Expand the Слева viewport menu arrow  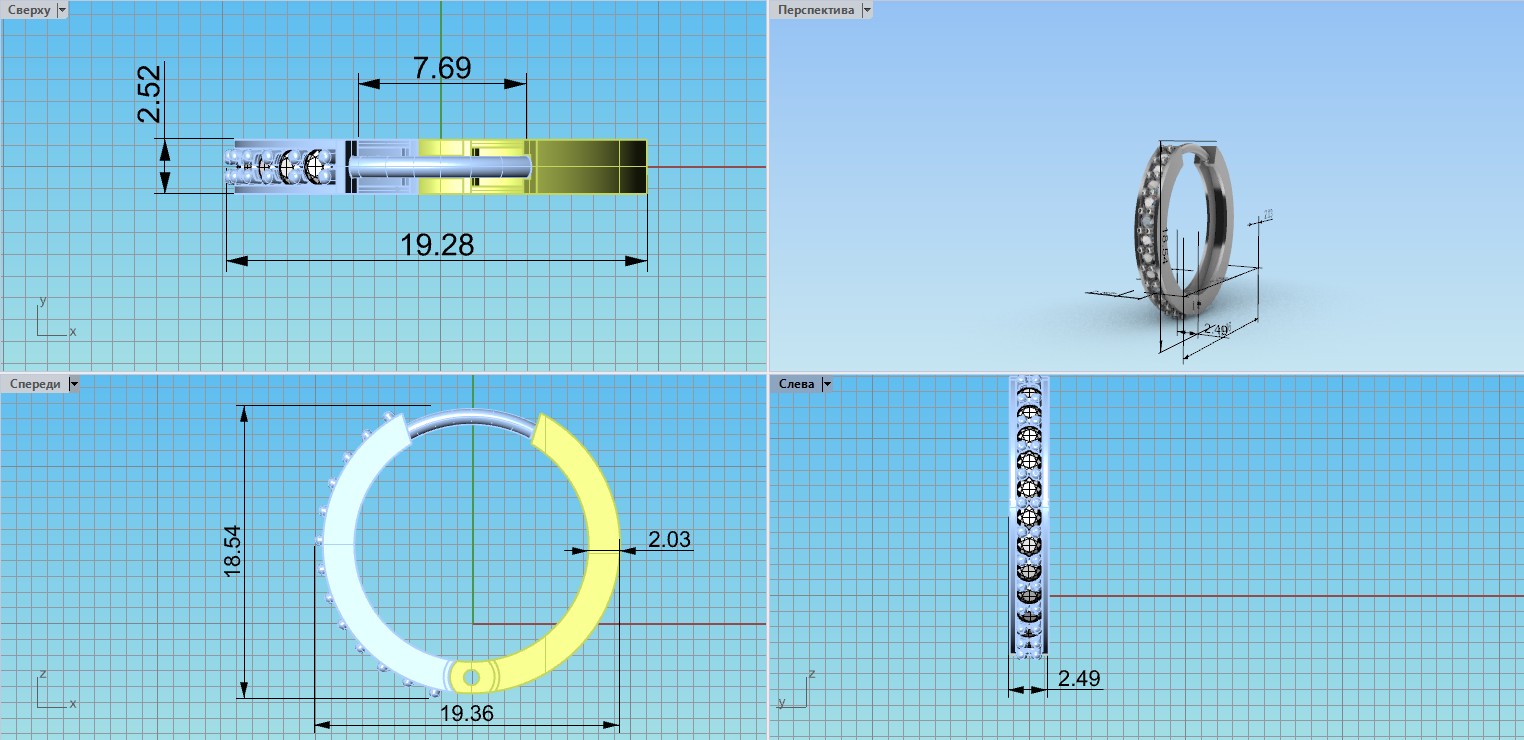click(826, 384)
